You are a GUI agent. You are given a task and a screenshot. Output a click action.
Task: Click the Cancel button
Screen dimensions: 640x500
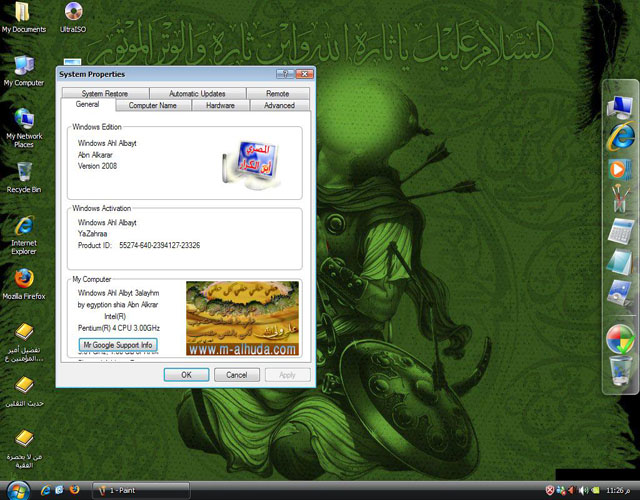click(237, 375)
